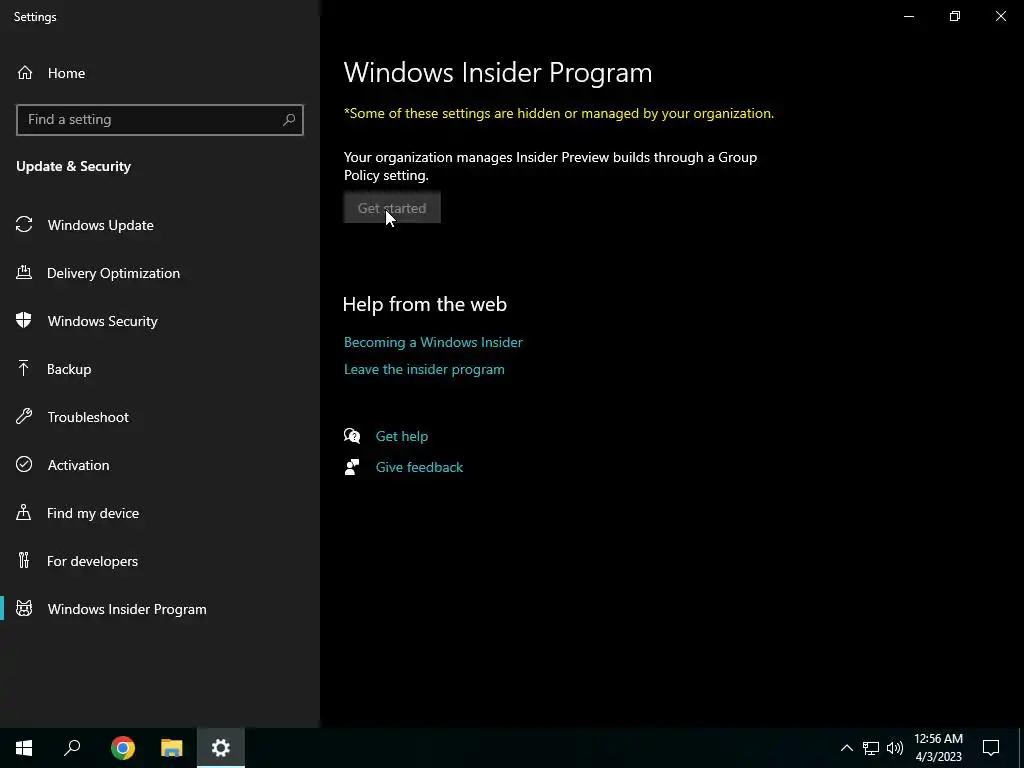Click the For developers tools icon
Image resolution: width=1024 pixels, height=768 pixels.
coord(24,561)
